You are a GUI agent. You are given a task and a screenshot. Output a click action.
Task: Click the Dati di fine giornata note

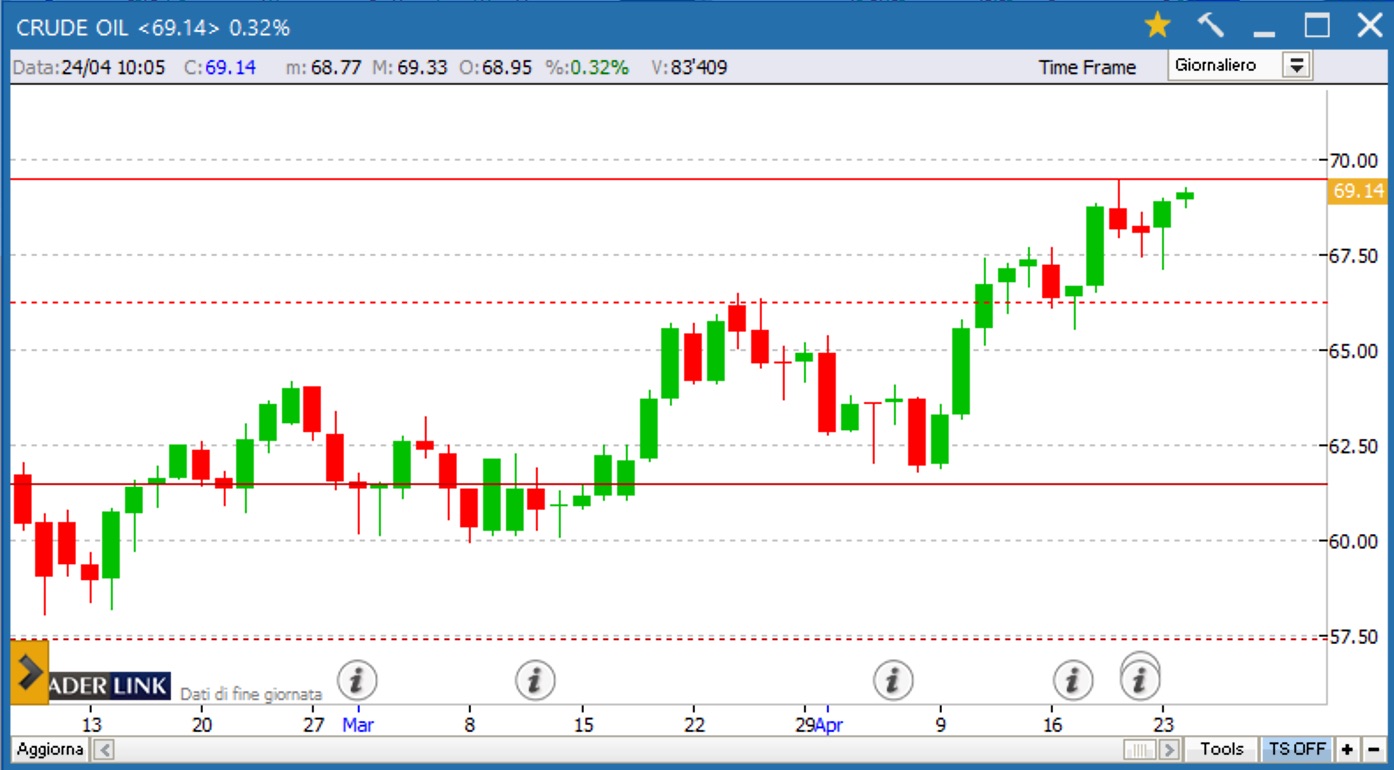click(251, 693)
